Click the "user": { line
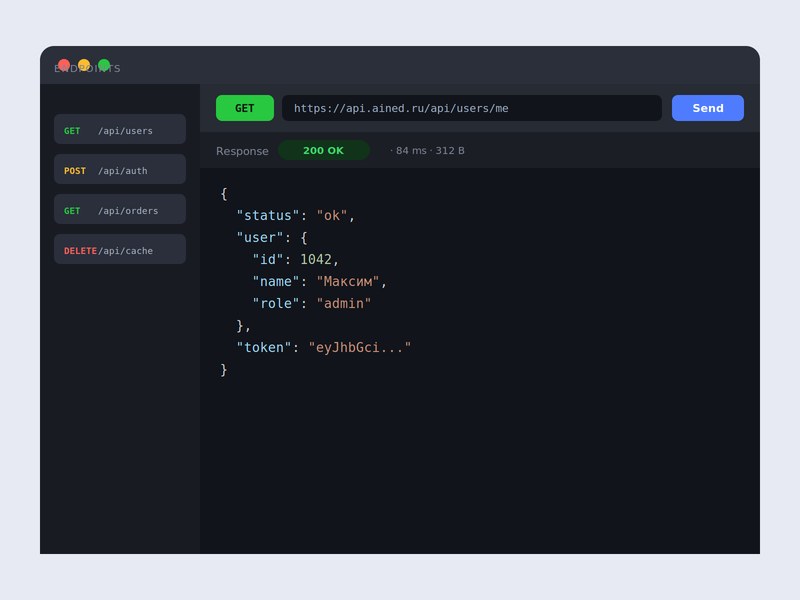Viewport: 800px width, 600px height. click(272, 238)
